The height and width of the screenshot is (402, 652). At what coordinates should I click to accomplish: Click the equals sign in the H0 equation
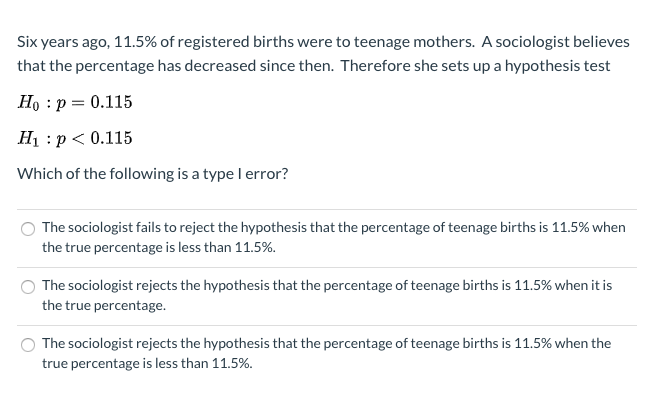[78, 103]
